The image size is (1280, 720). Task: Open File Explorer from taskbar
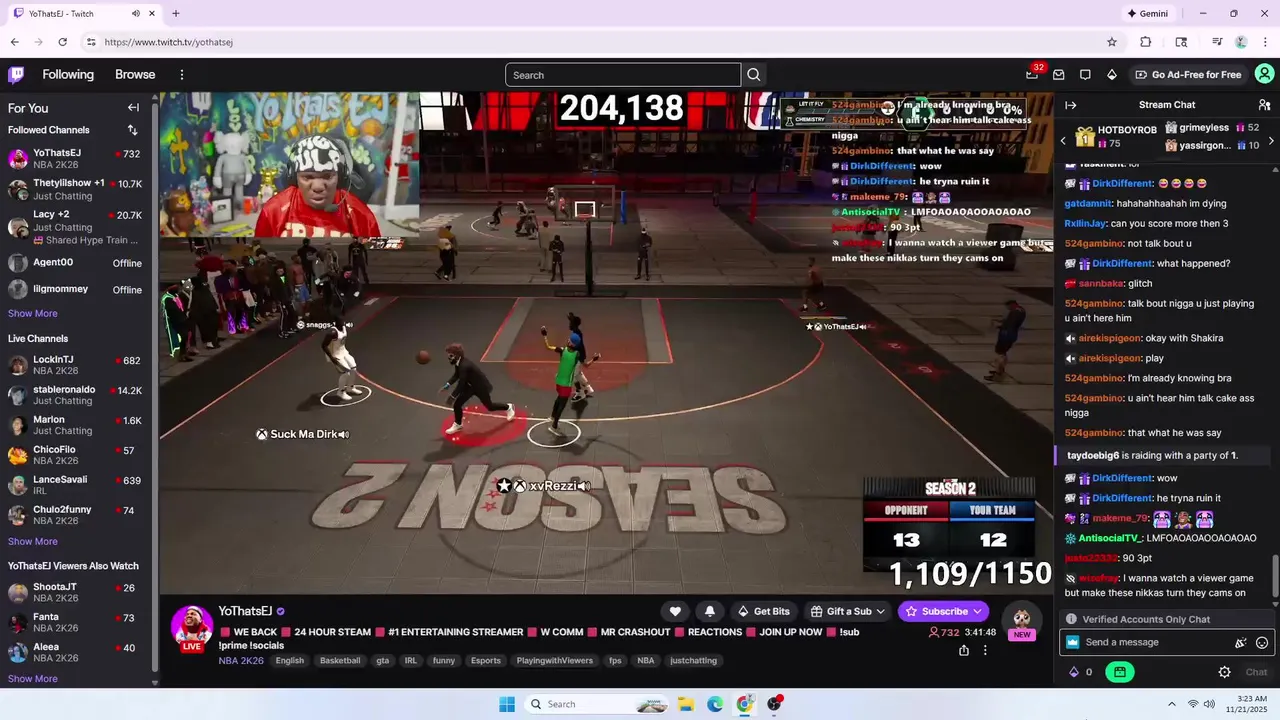686,704
